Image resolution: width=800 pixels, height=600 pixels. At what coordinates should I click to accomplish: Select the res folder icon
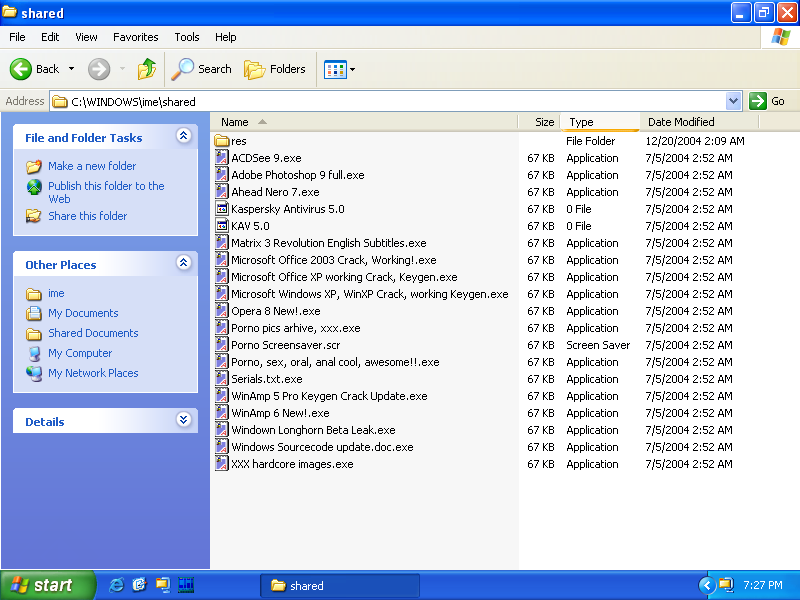click(x=221, y=141)
